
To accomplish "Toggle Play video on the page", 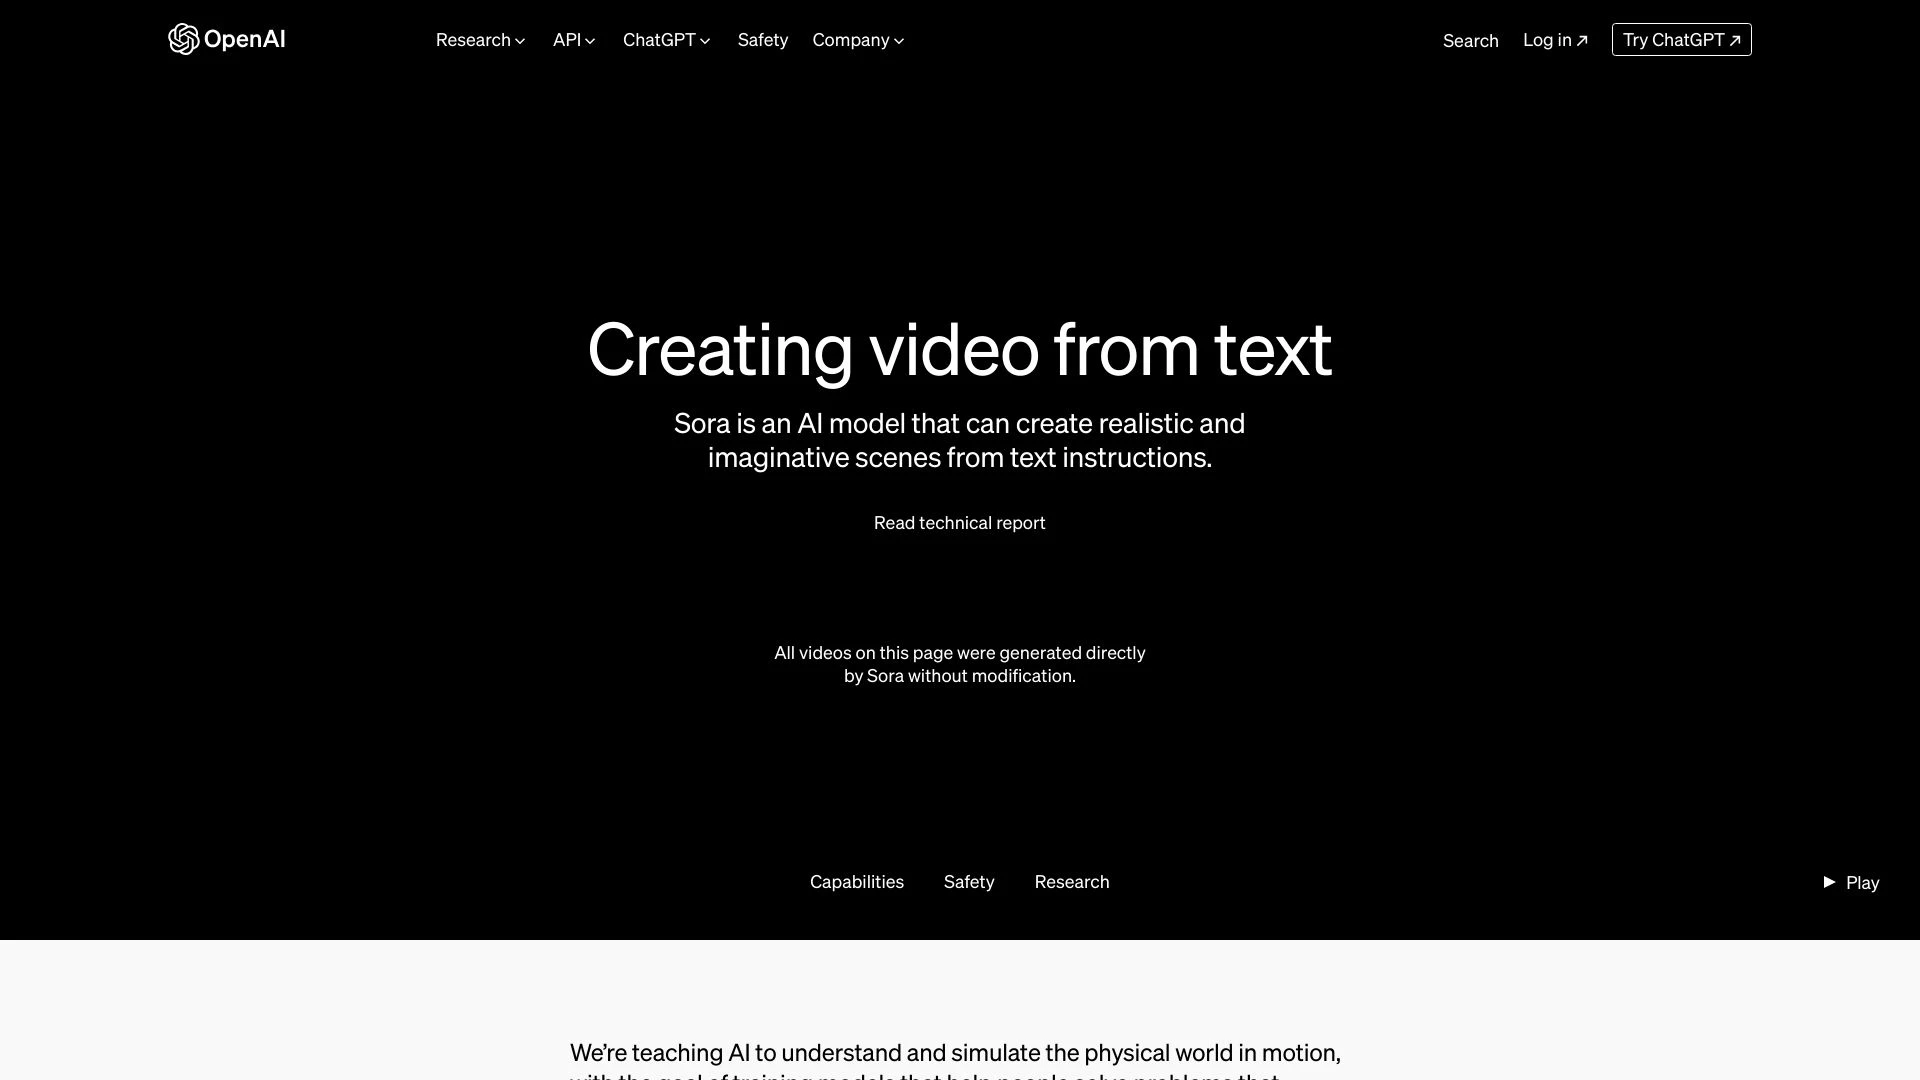I will 1851,882.
